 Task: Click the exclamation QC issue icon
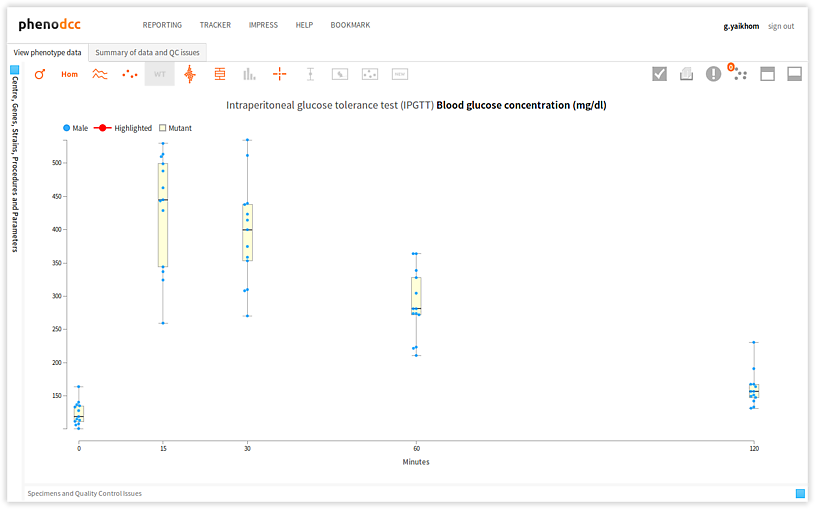click(713, 74)
